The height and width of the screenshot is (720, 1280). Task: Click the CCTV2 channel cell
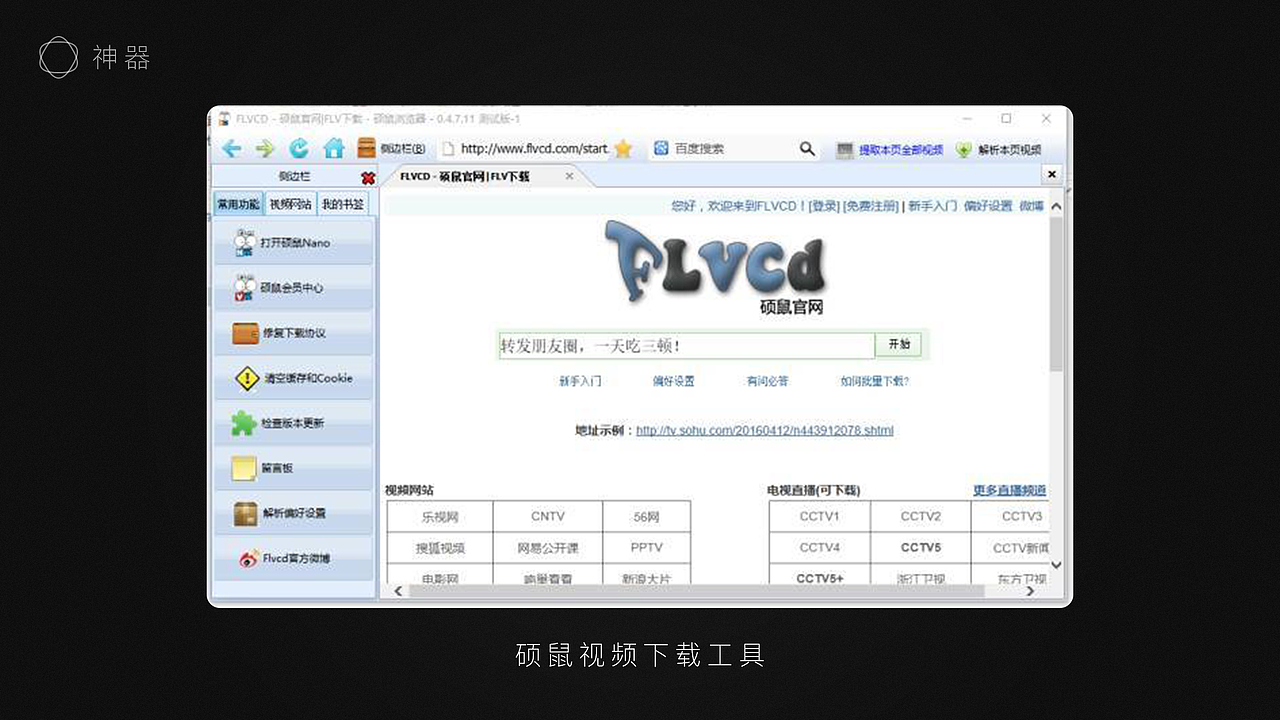pyautogui.click(x=921, y=517)
